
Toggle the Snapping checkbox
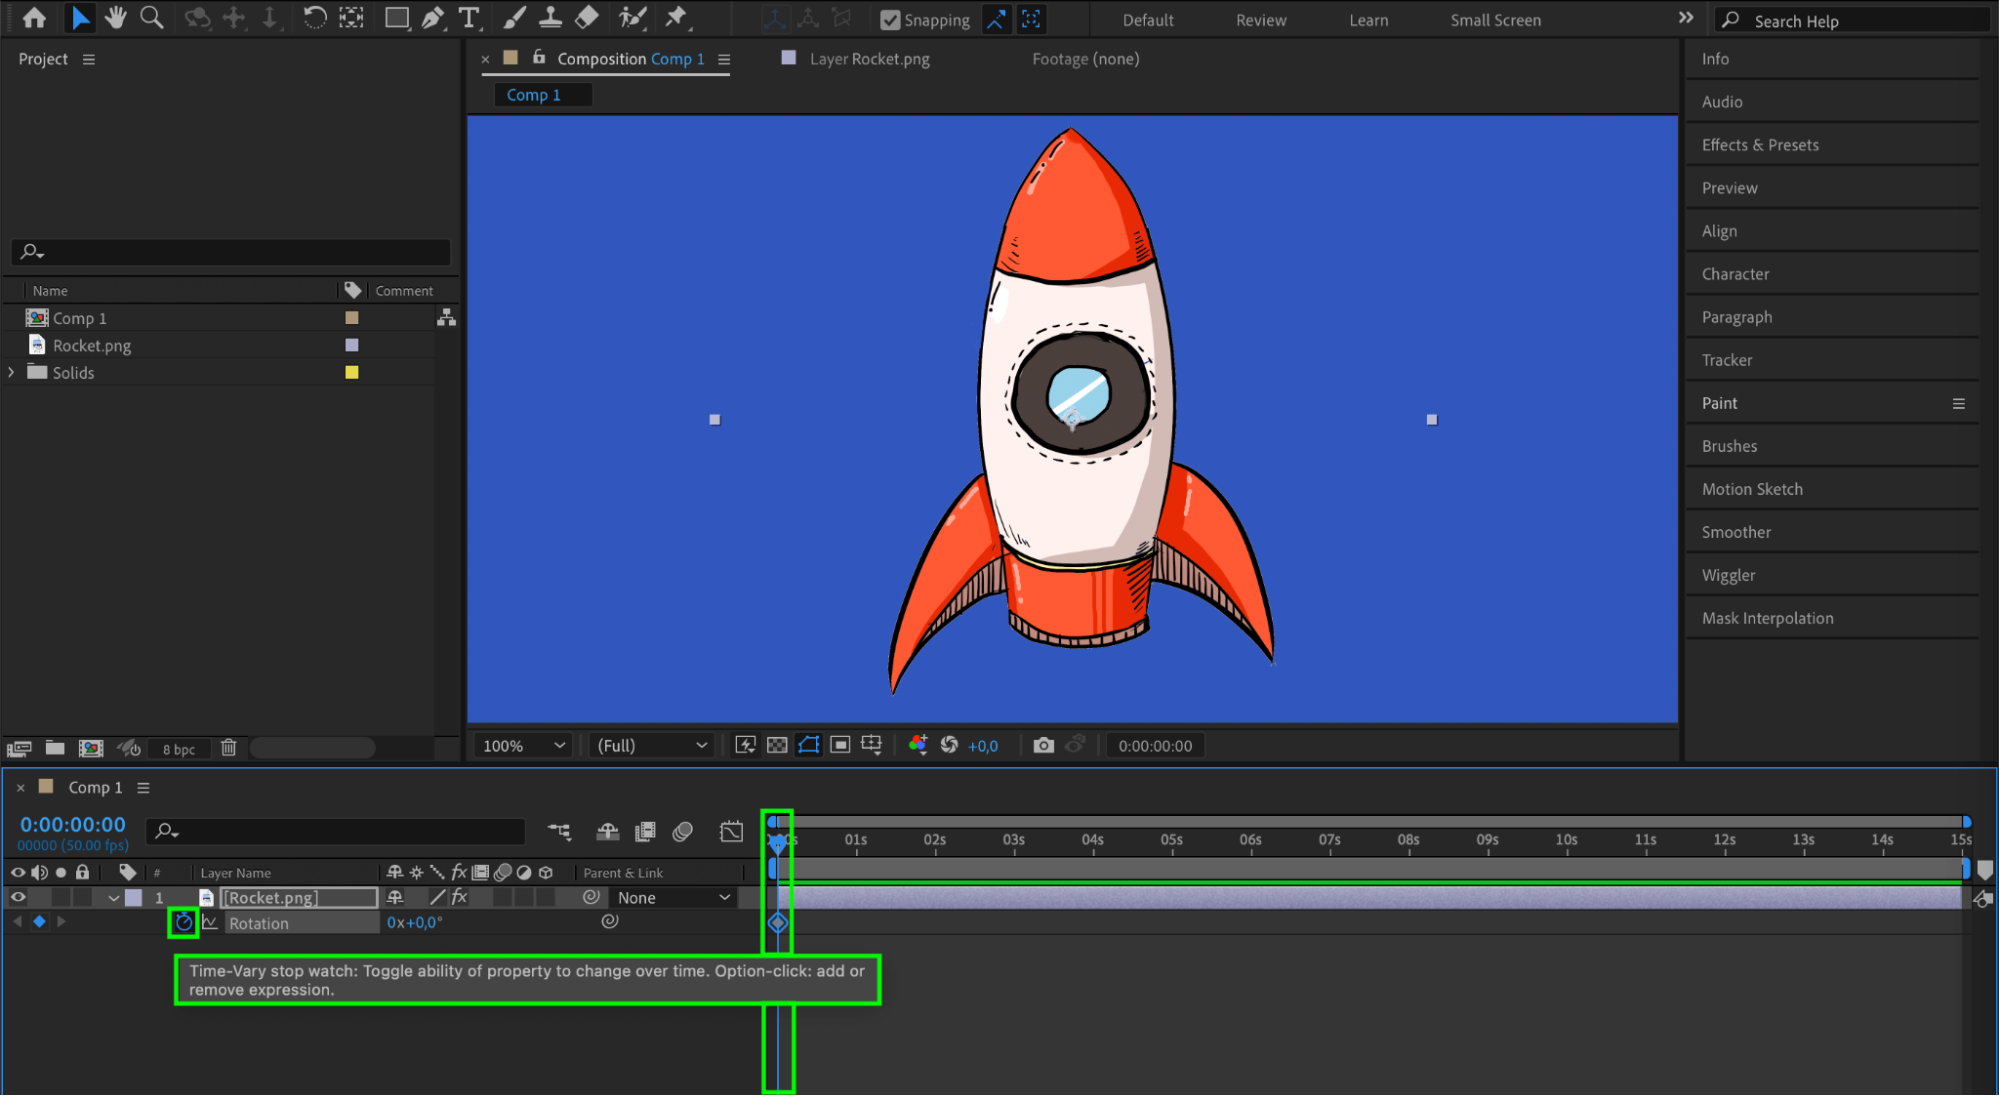tap(889, 20)
